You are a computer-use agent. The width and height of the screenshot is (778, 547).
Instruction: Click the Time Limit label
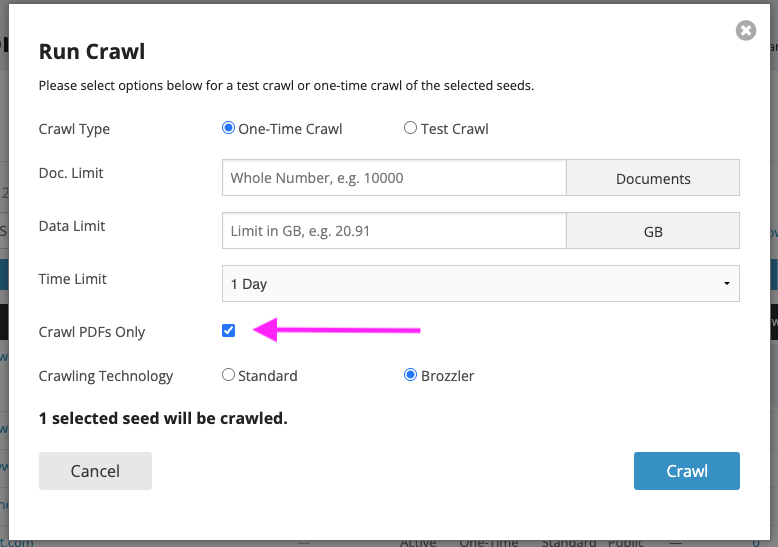click(72, 279)
